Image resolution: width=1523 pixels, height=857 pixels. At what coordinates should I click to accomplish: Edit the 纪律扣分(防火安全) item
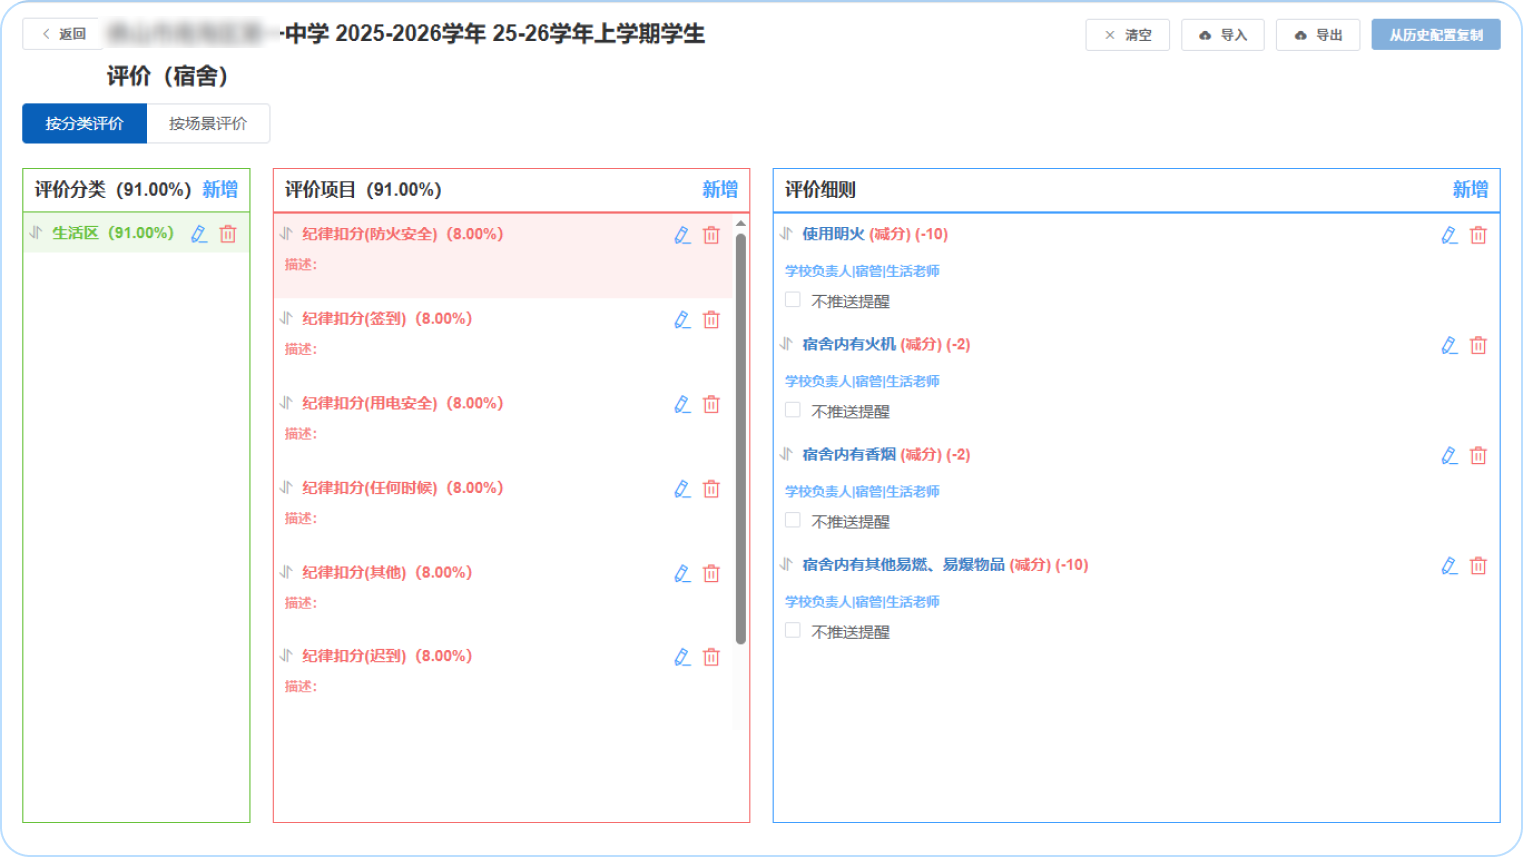pyautogui.click(x=682, y=235)
